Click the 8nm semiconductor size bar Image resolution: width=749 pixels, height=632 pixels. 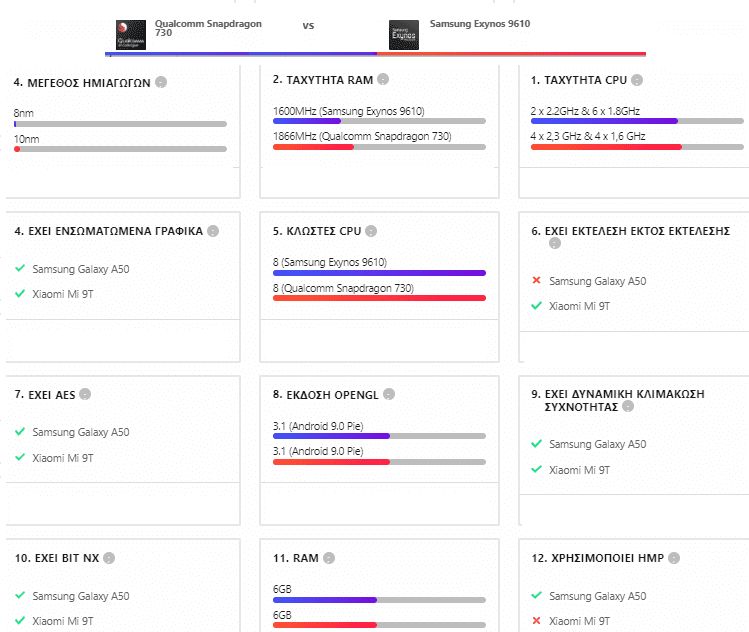pyautogui.click(x=120, y=124)
